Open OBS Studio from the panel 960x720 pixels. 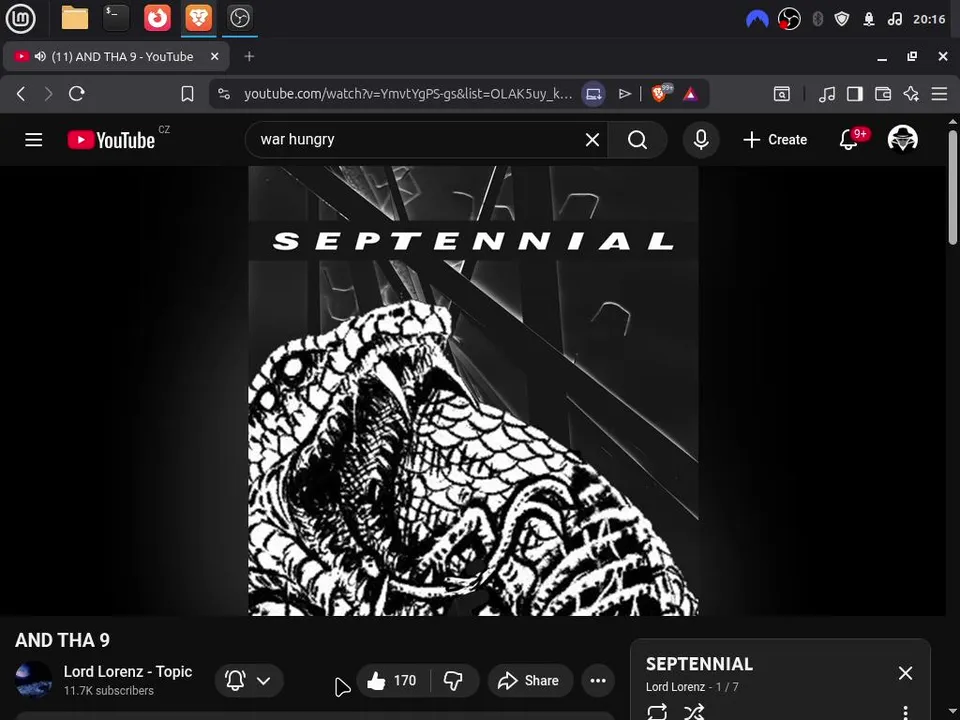pos(239,18)
